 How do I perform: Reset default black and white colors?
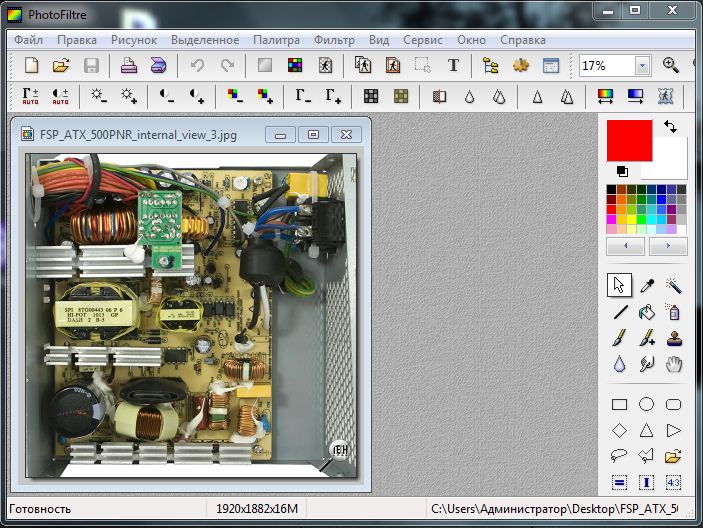(x=622, y=171)
